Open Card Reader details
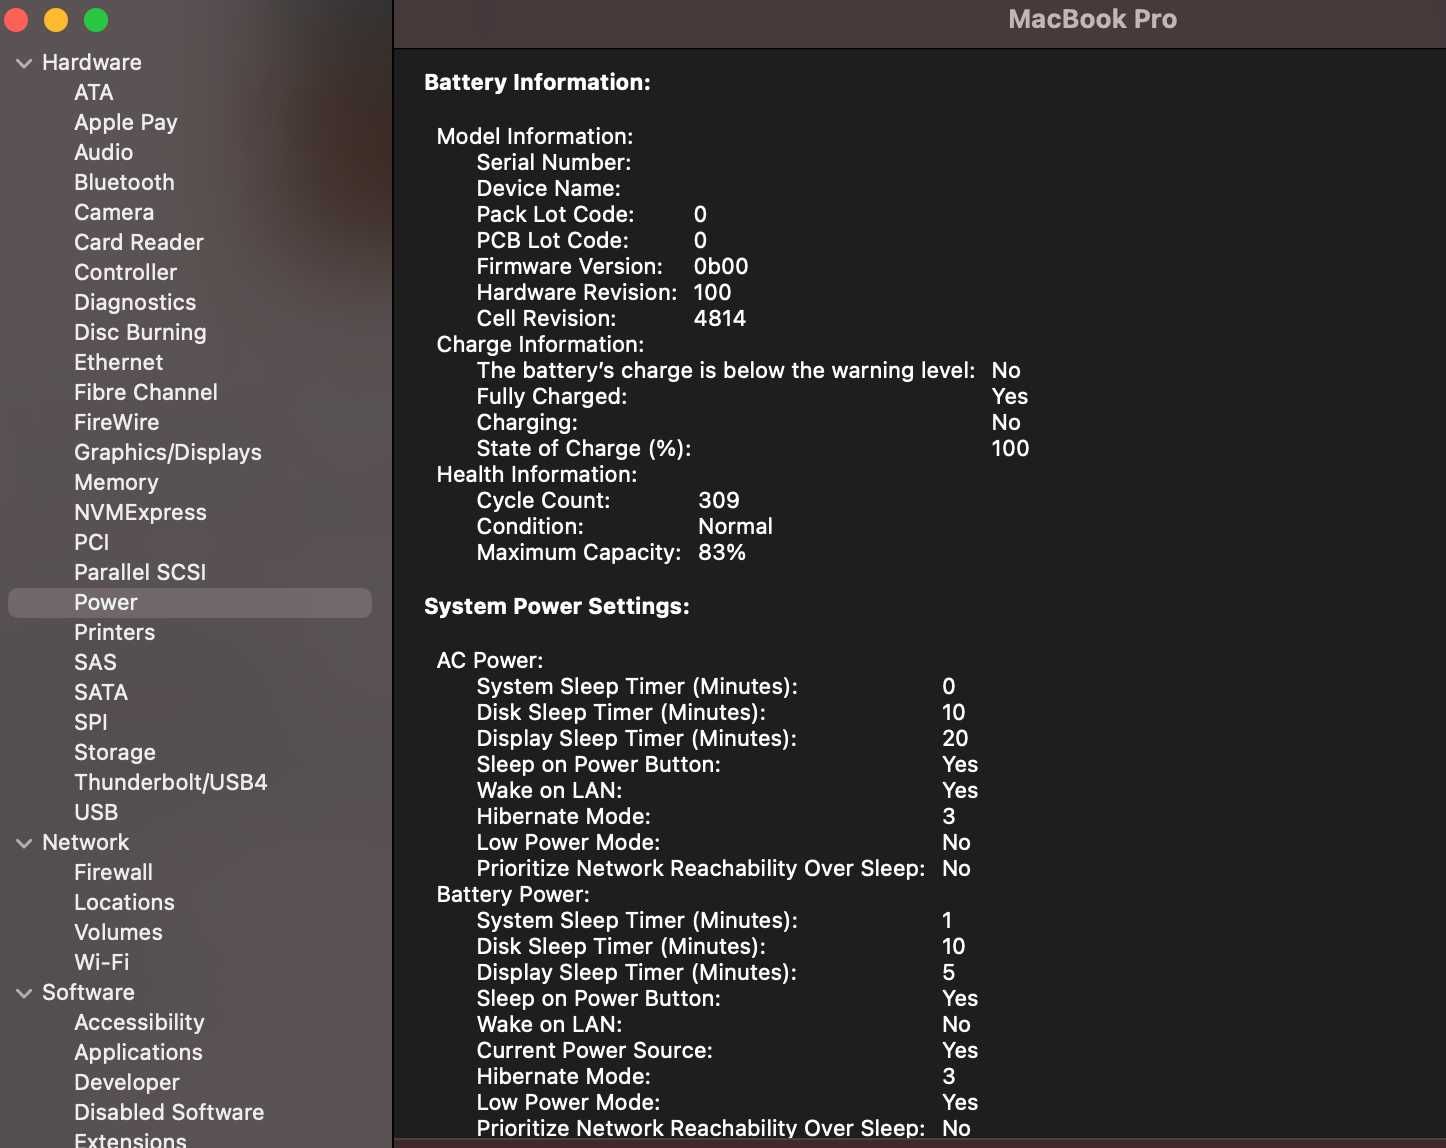 click(x=138, y=242)
